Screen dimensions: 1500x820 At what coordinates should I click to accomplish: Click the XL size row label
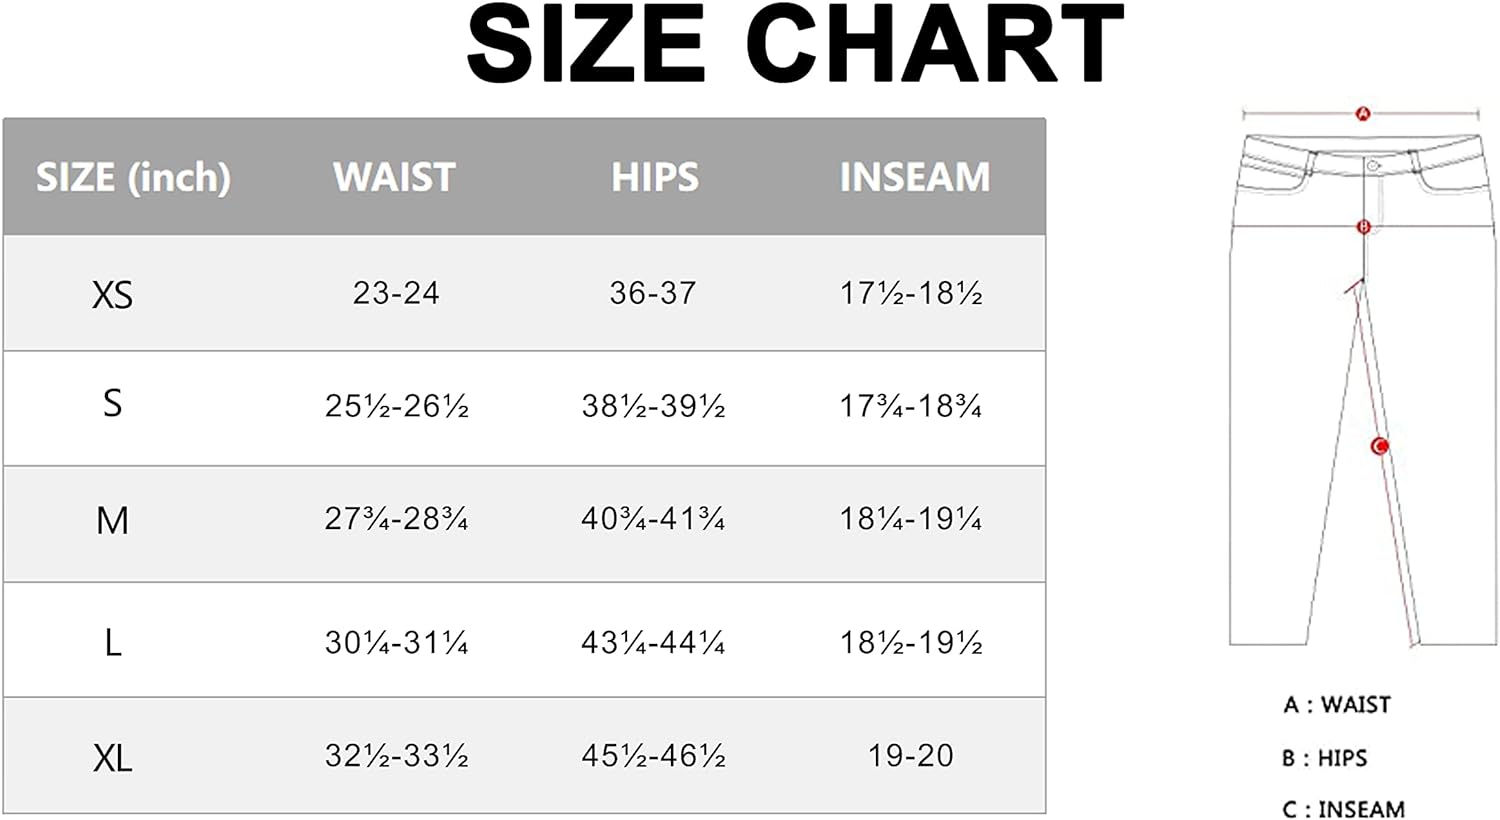point(112,758)
